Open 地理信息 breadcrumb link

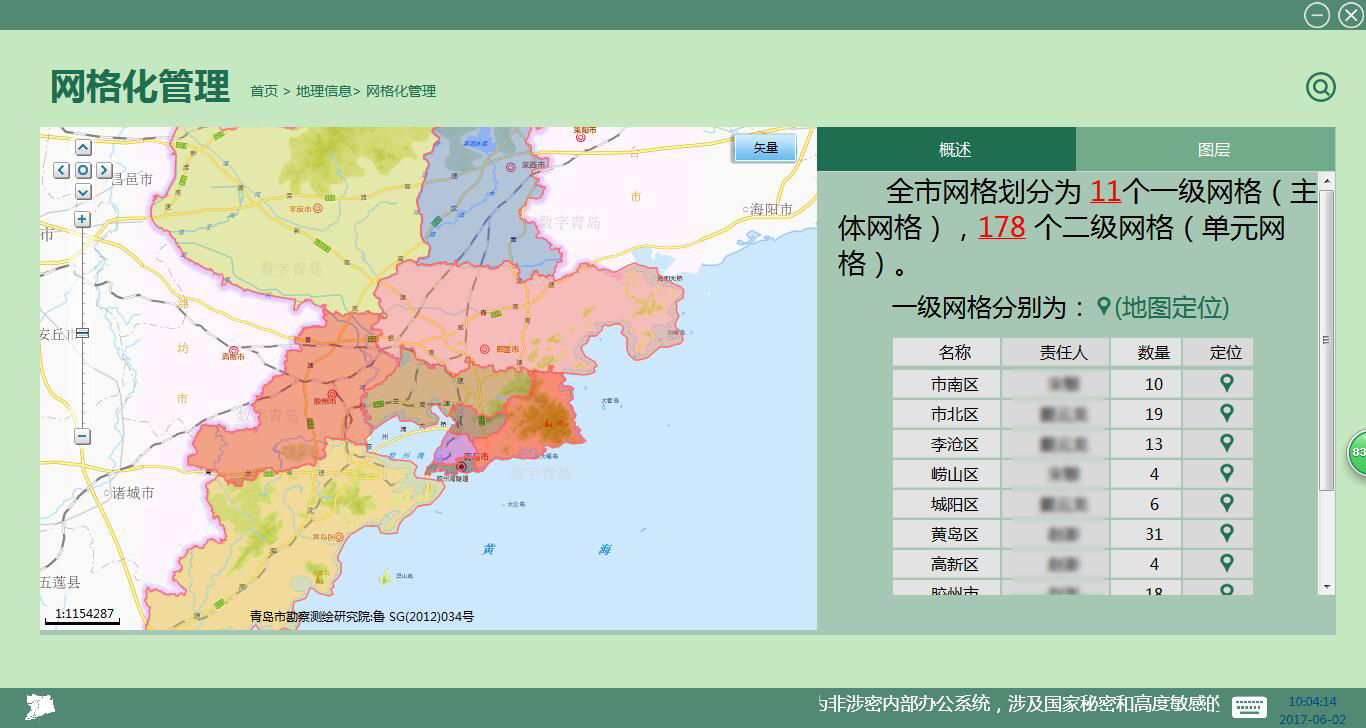tap(323, 91)
